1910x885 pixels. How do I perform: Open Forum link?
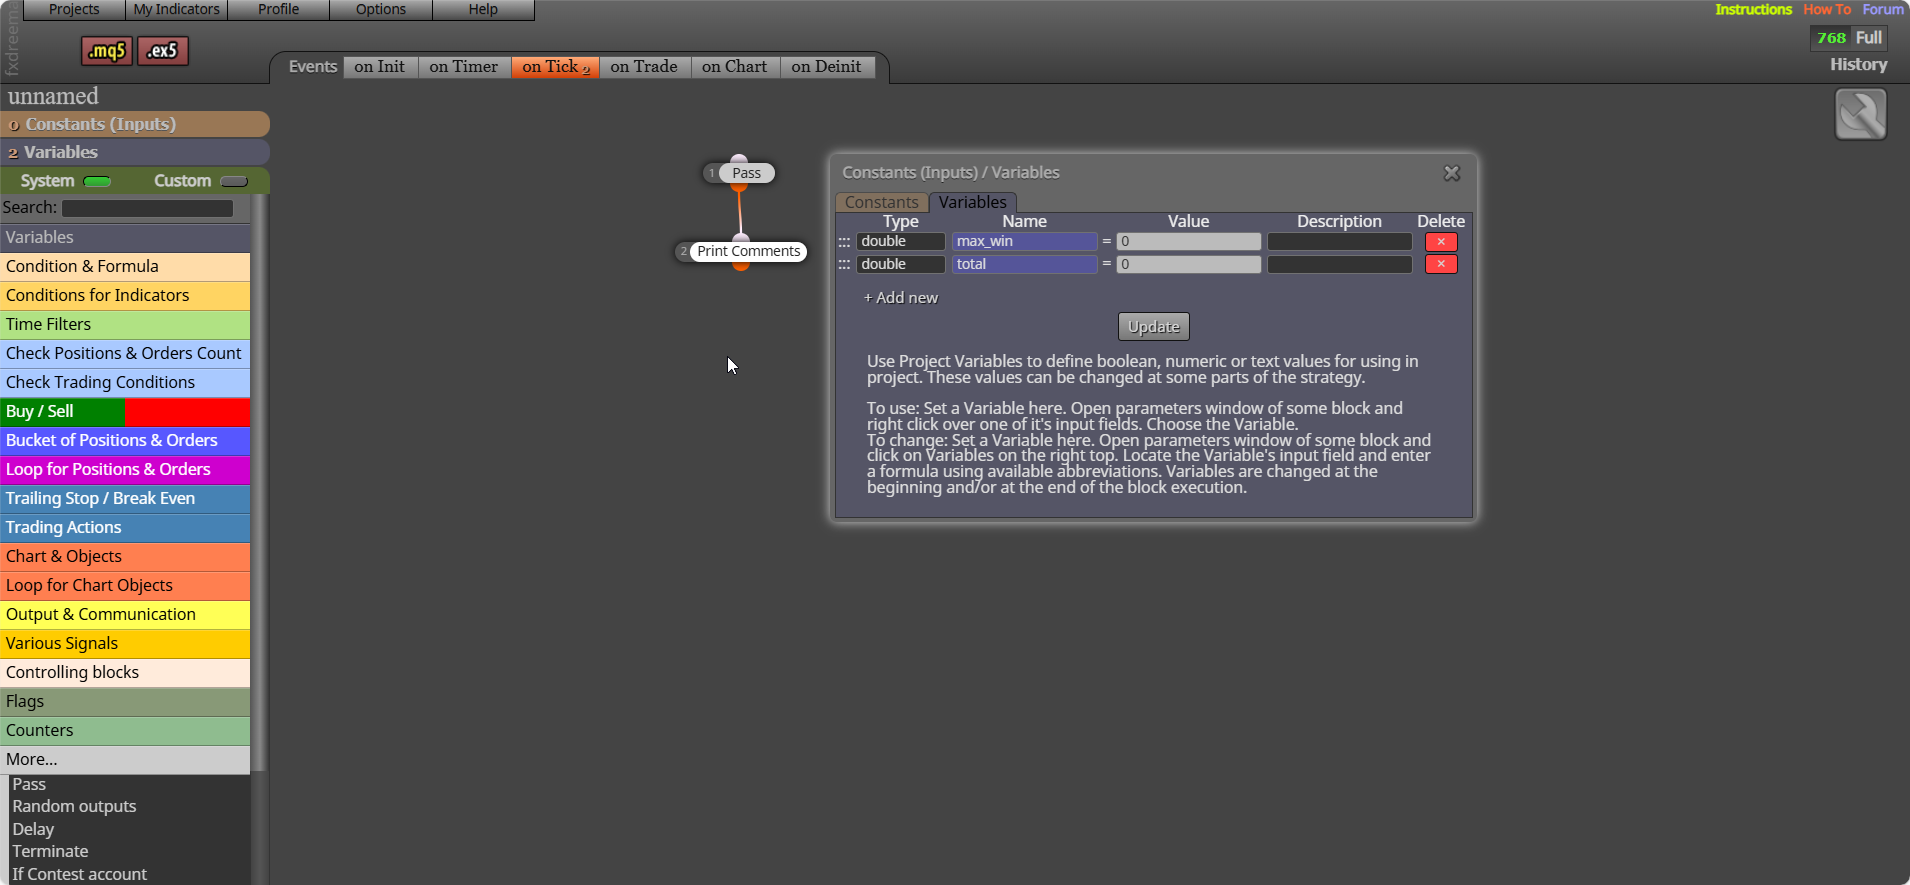click(x=1883, y=9)
